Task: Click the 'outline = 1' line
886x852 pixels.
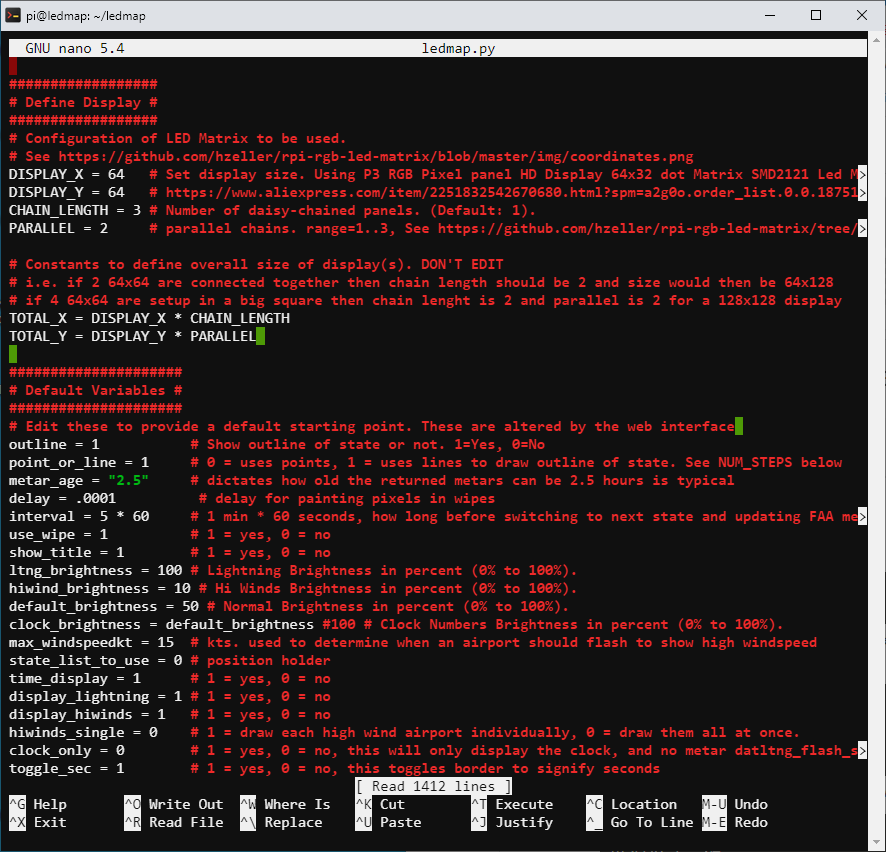Action: click(54, 445)
